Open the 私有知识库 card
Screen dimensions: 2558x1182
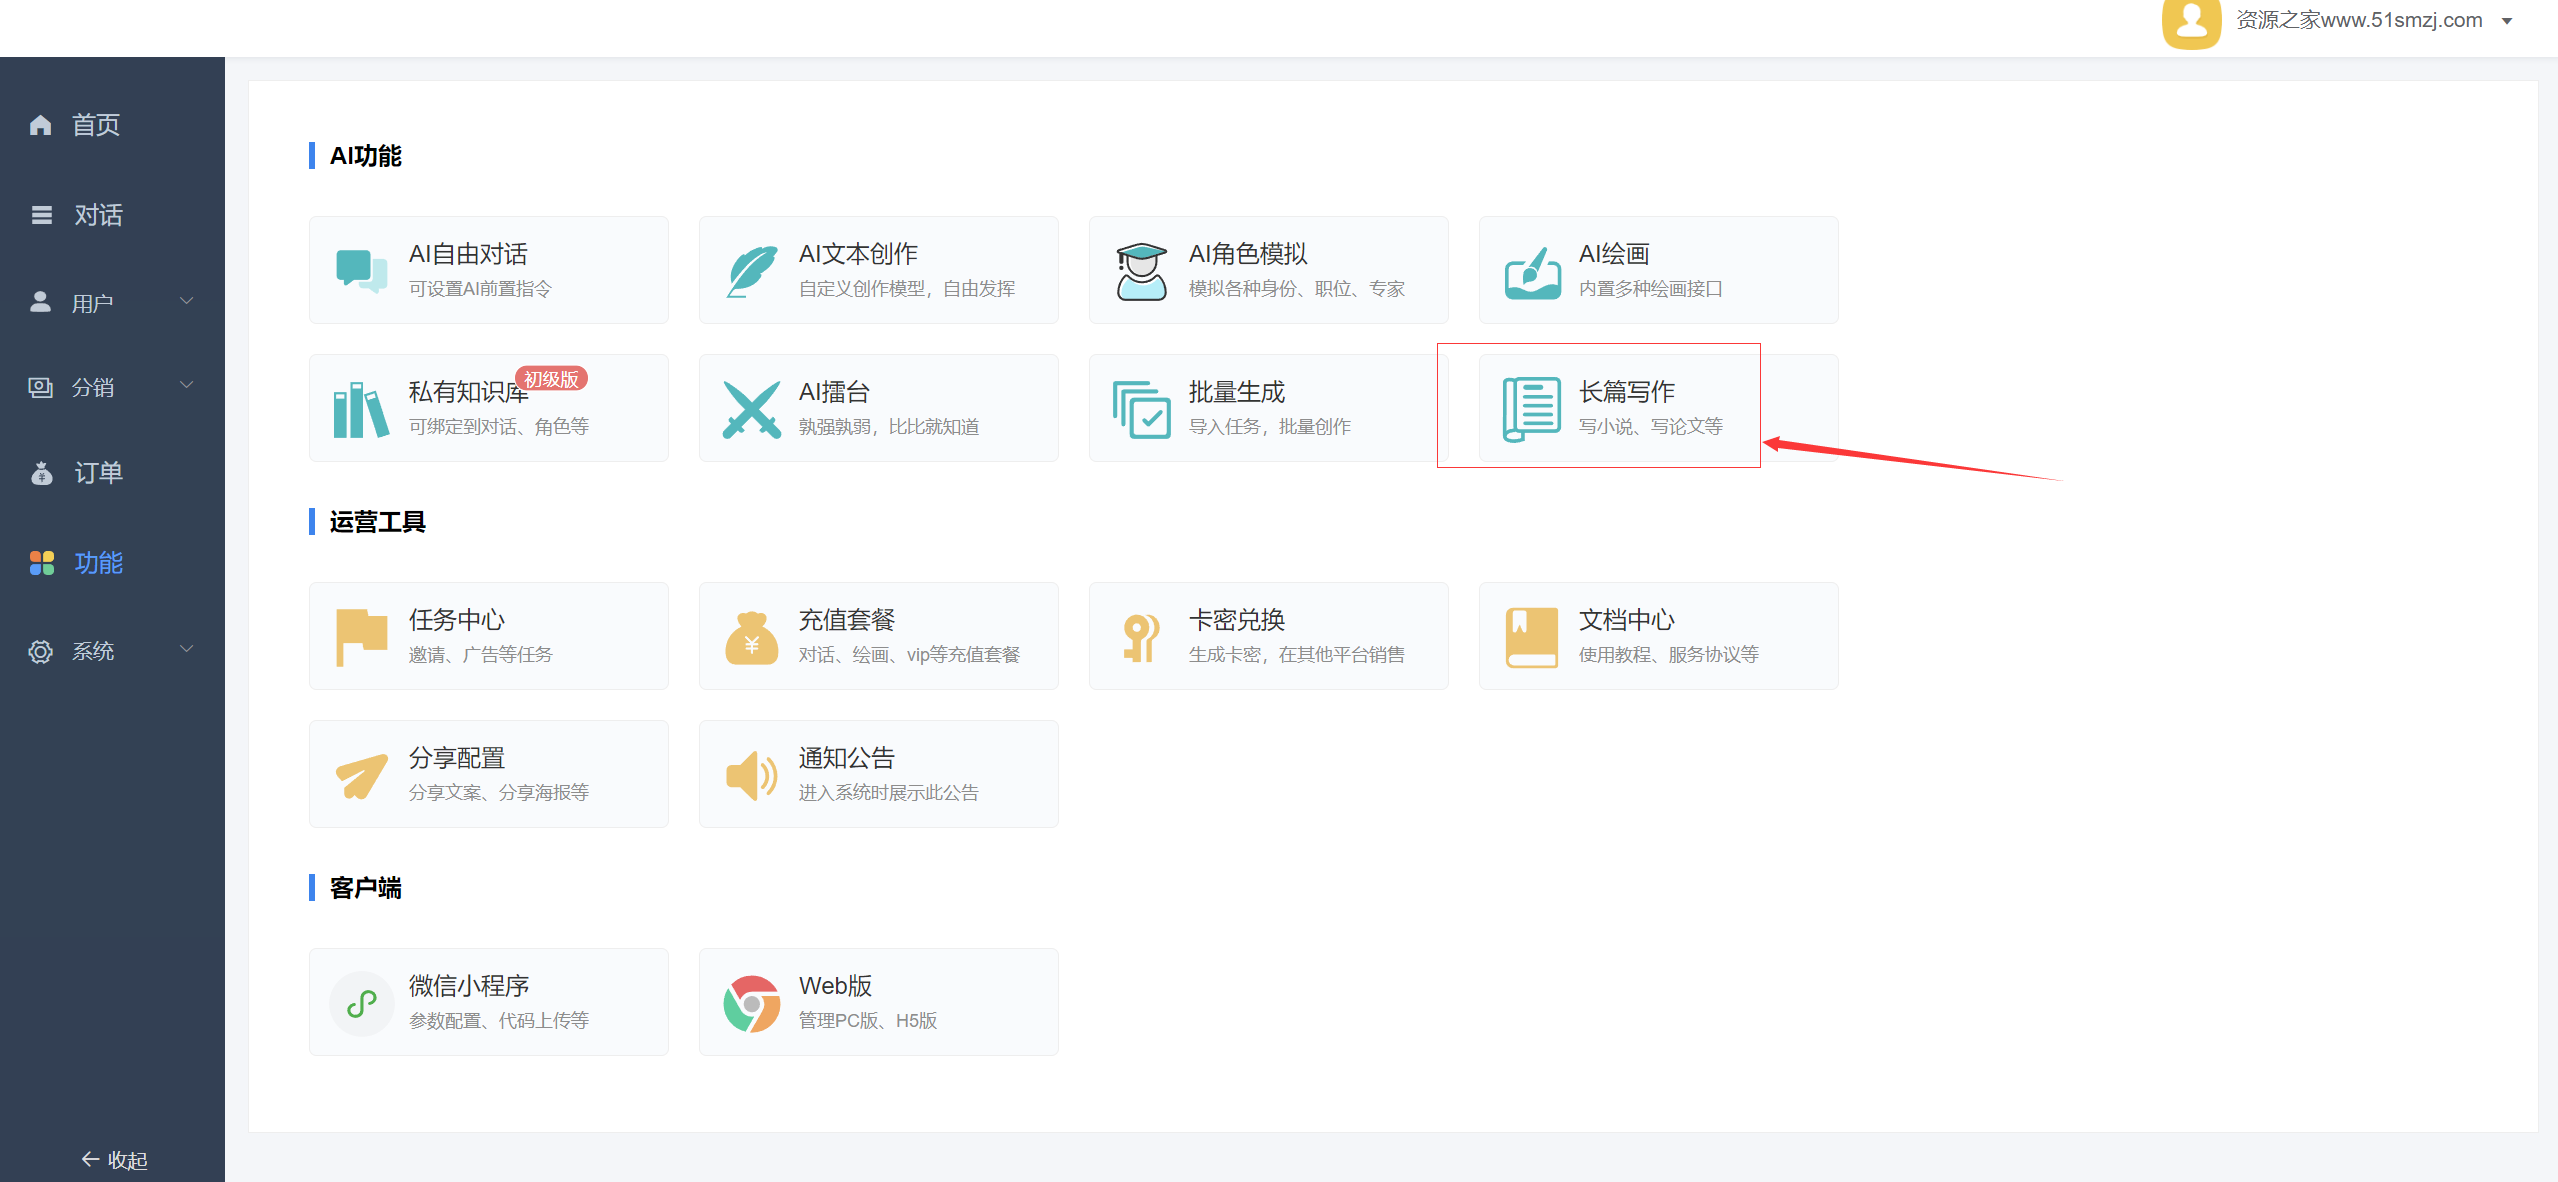pyautogui.click(x=488, y=408)
